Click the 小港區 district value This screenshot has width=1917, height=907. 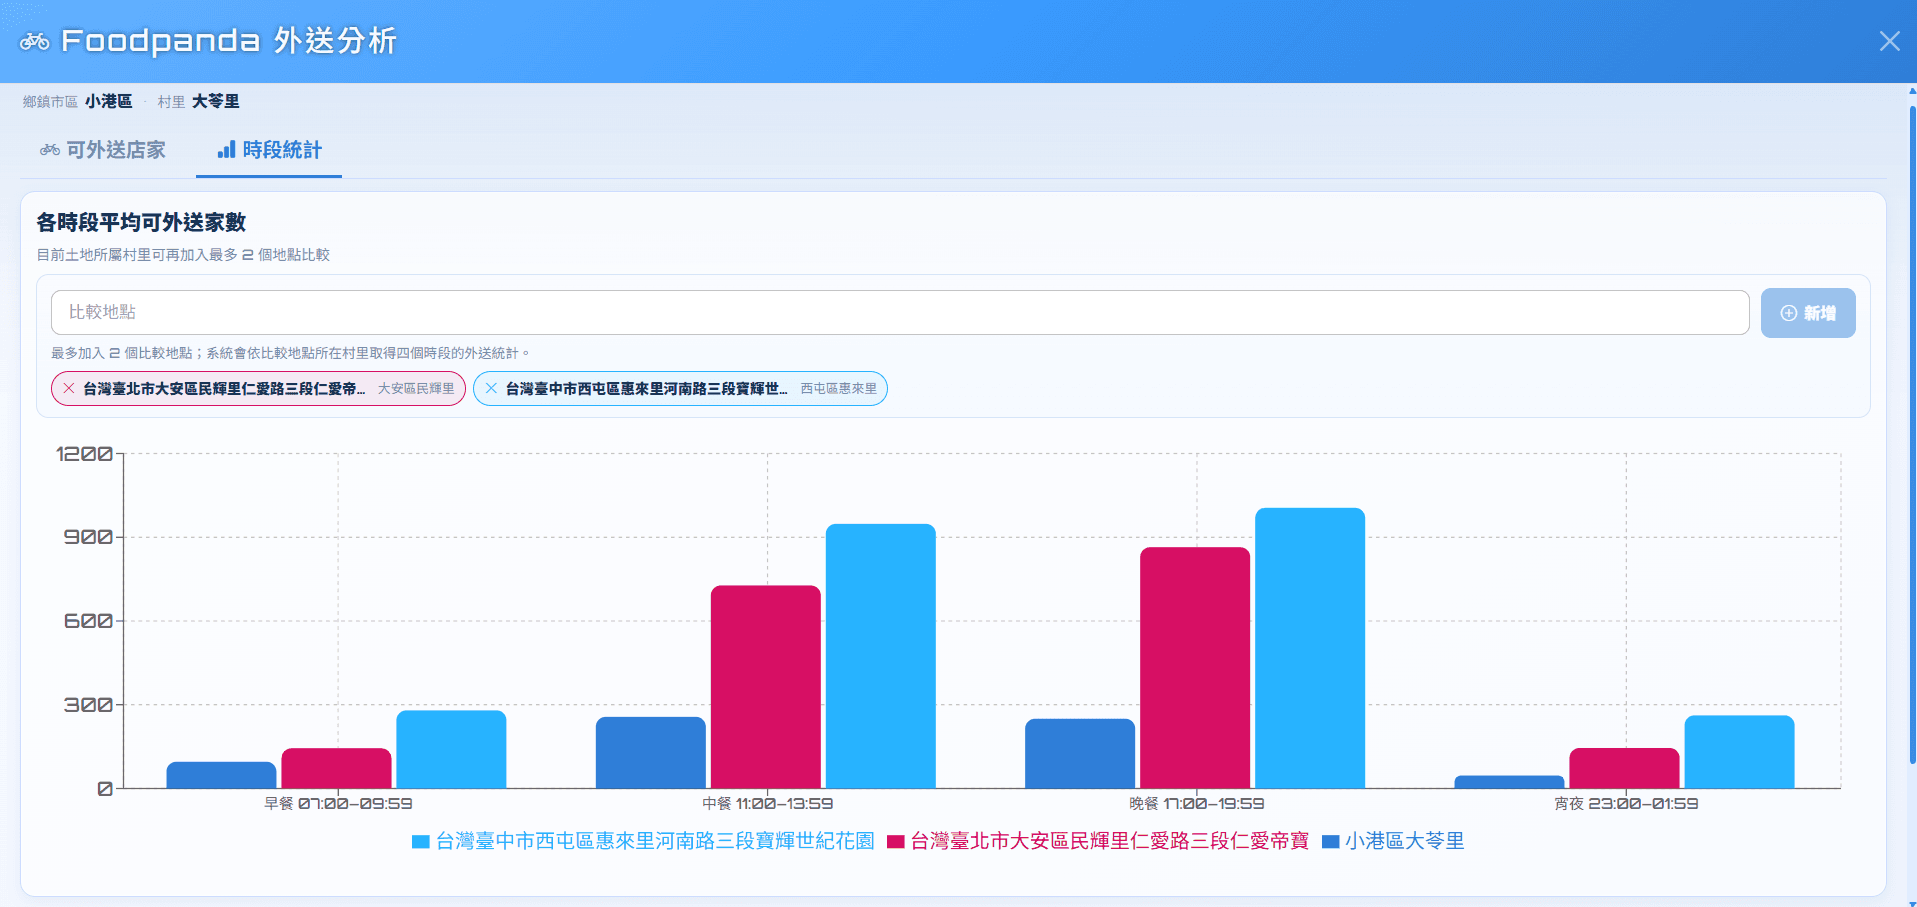pyautogui.click(x=108, y=101)
